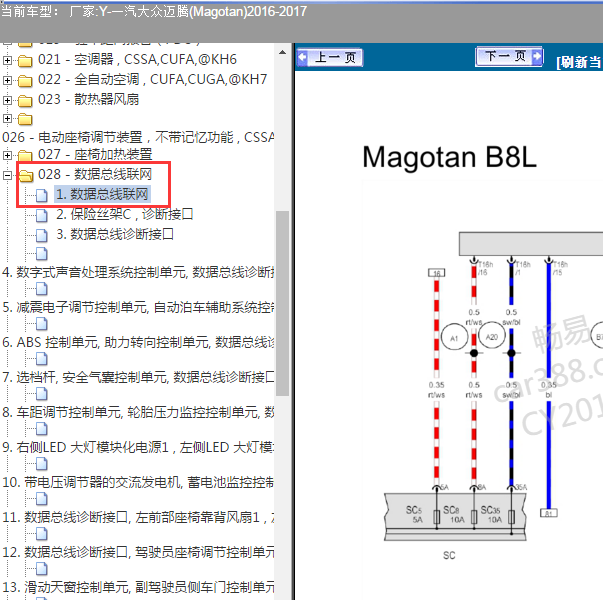Screen dimensions: 603x600
Task: Expand the 027 座椅加热装置 folder
Action: 7,155
